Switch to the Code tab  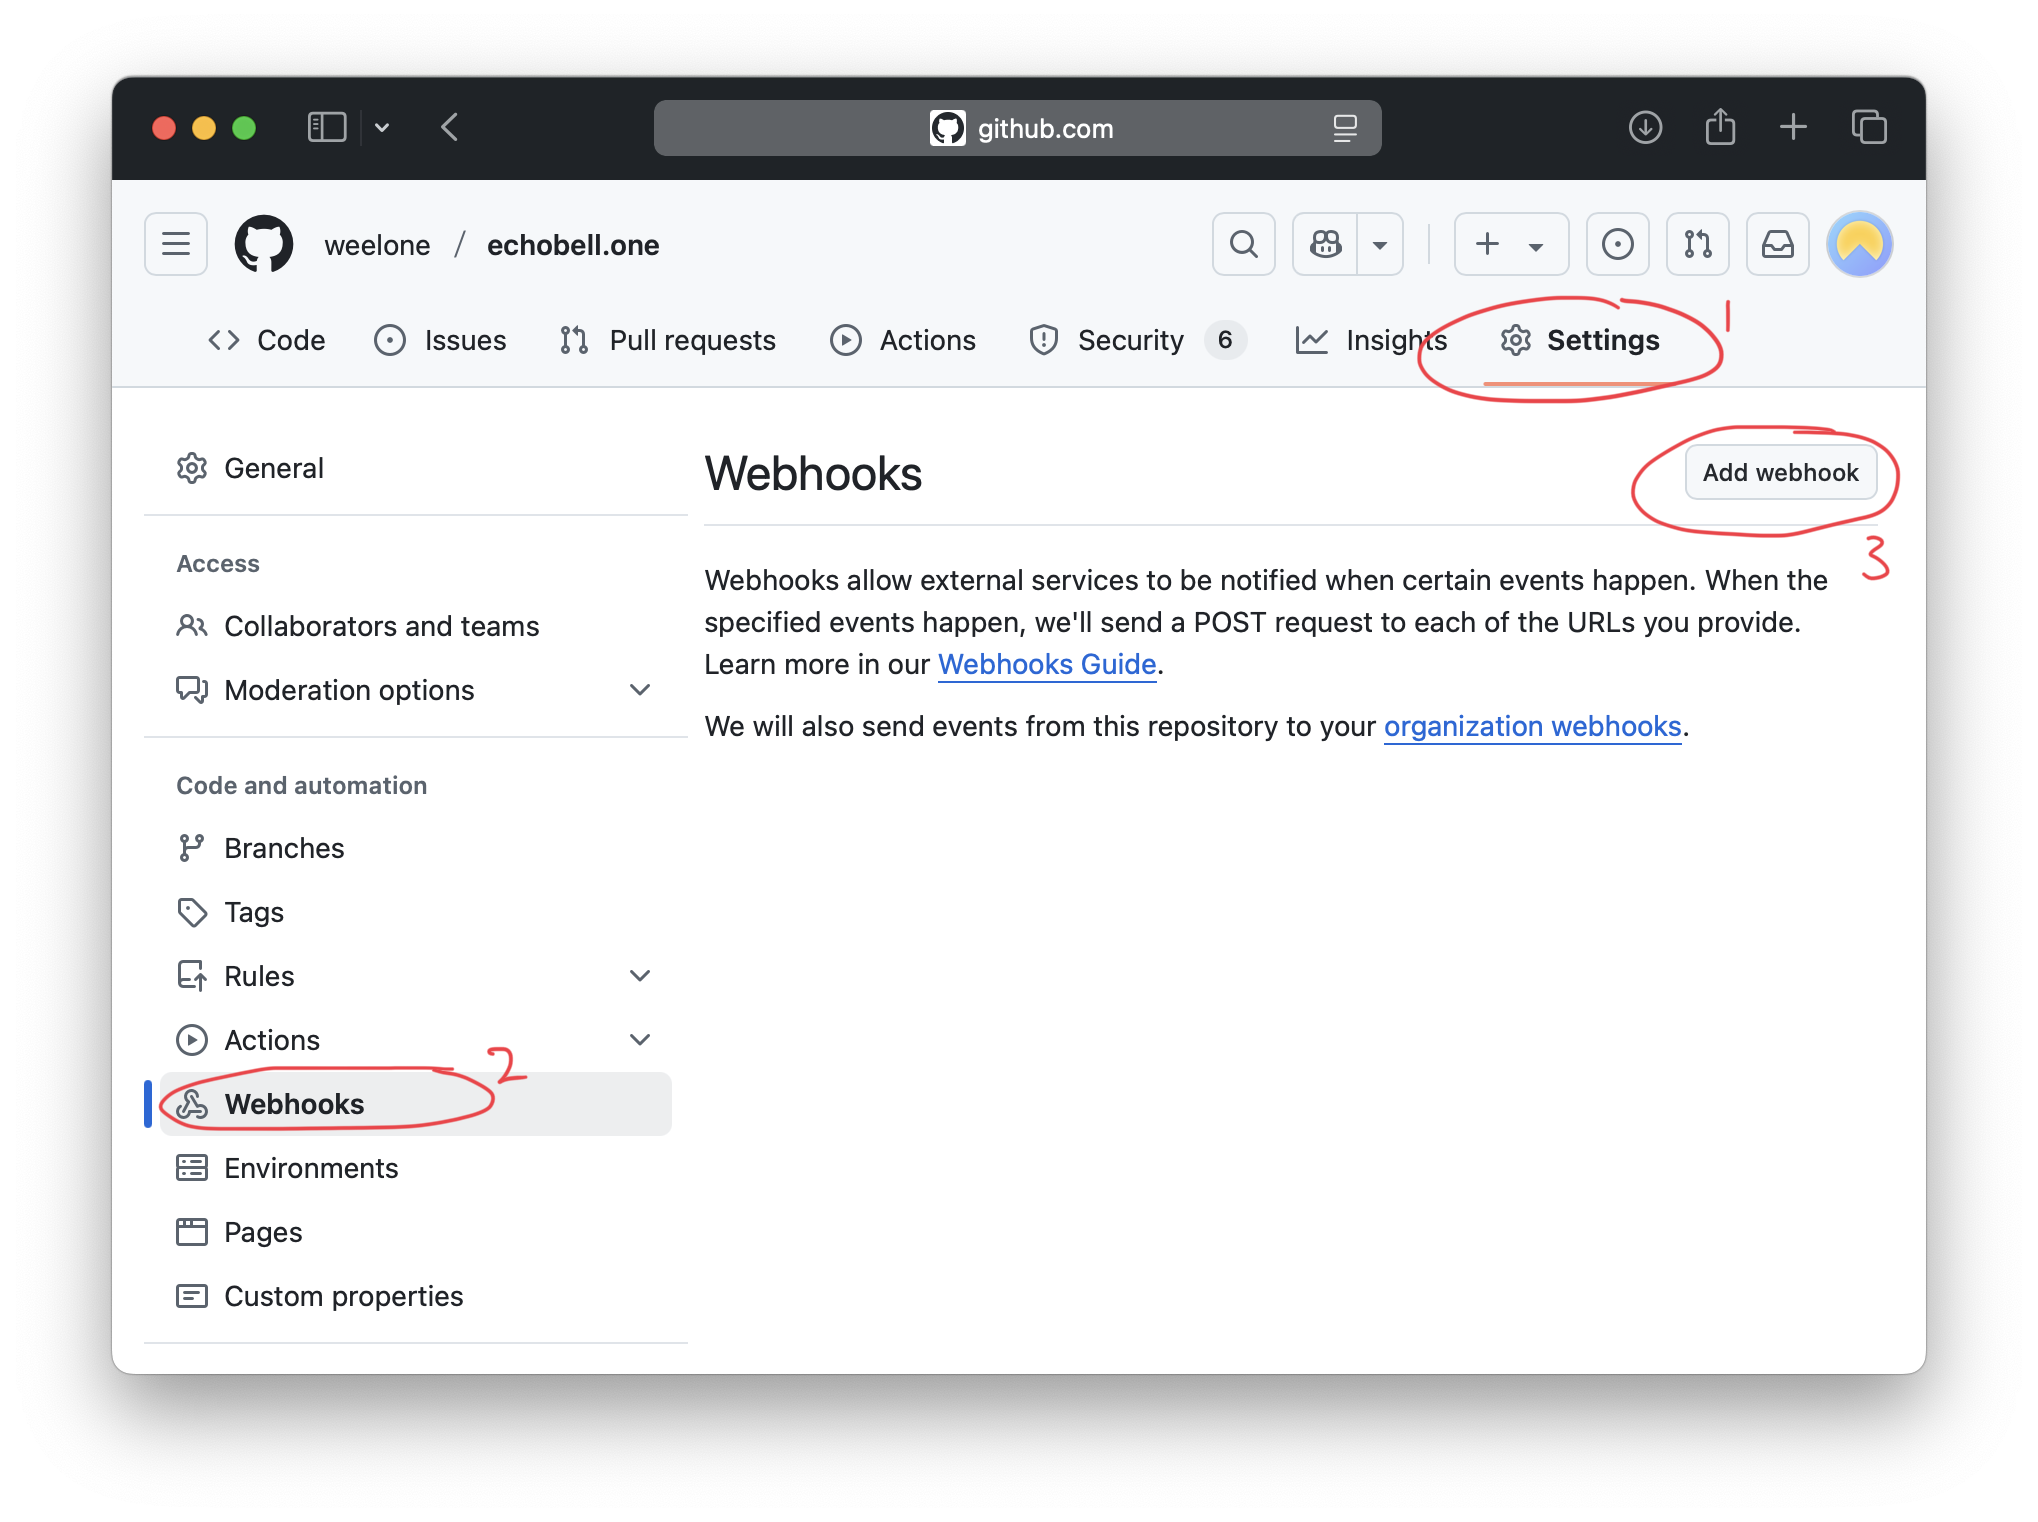[266, 340]
